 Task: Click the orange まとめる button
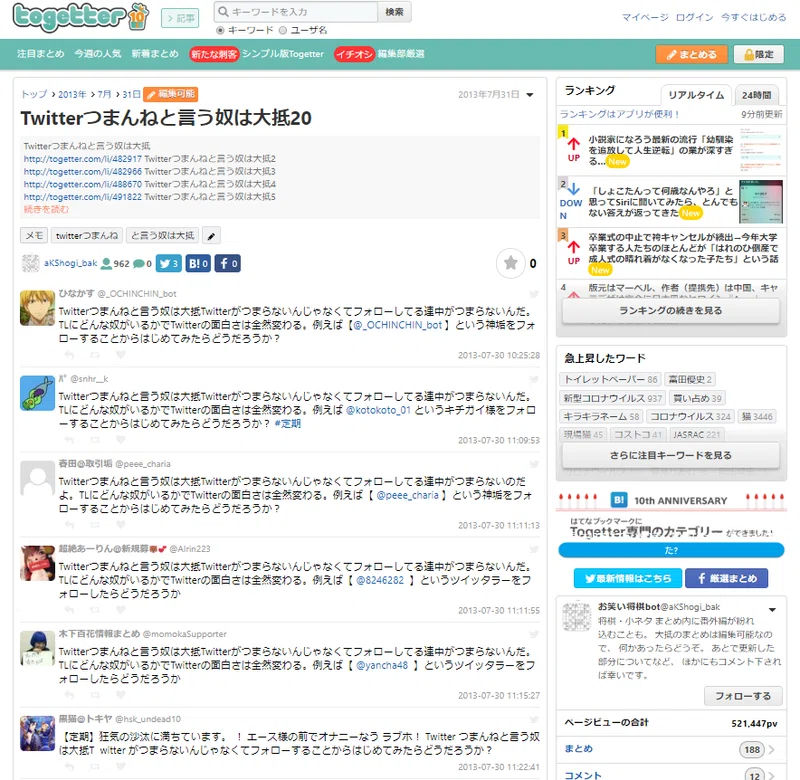pos(691,54)
